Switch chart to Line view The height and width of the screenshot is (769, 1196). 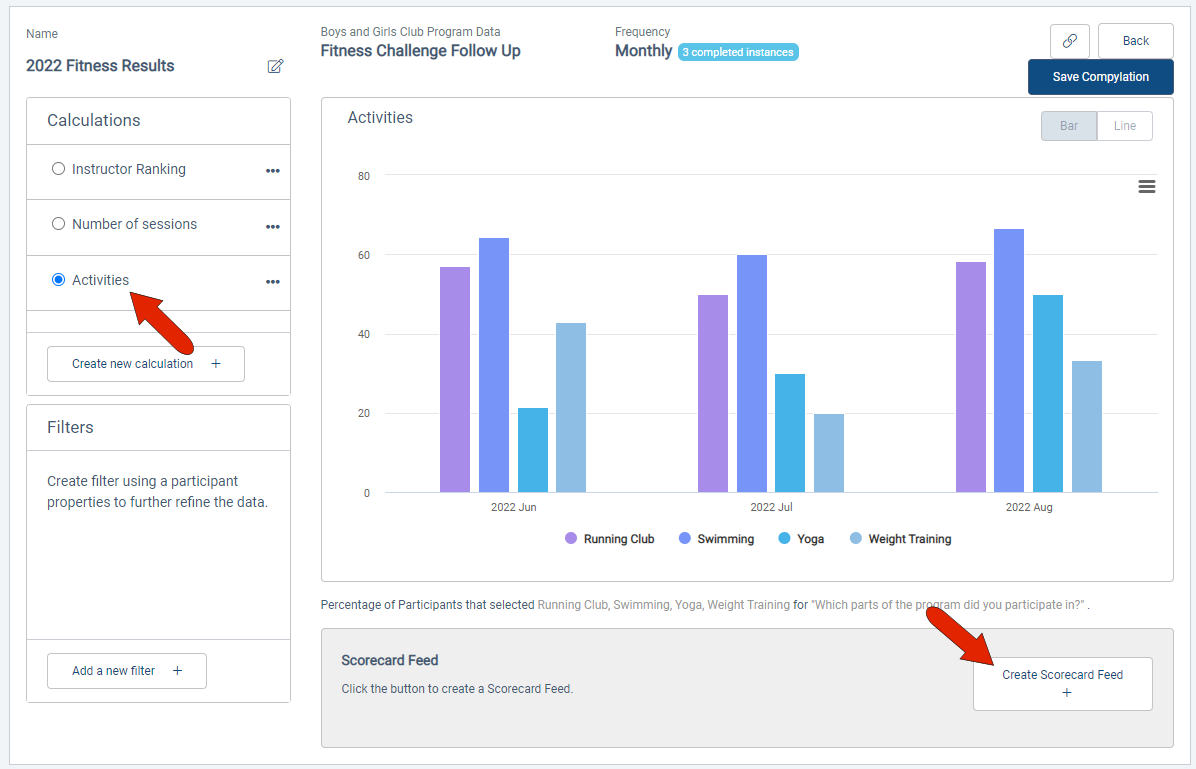(1124, 126)
